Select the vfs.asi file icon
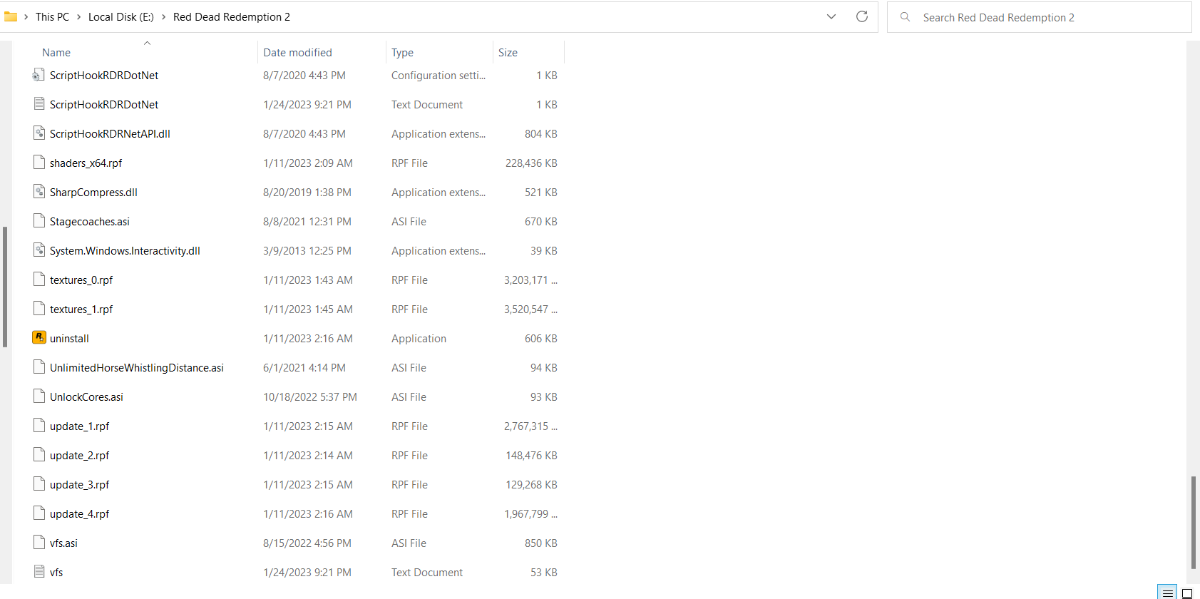The height and width of the screenshot is (599, 1200). tap(39, 543)
